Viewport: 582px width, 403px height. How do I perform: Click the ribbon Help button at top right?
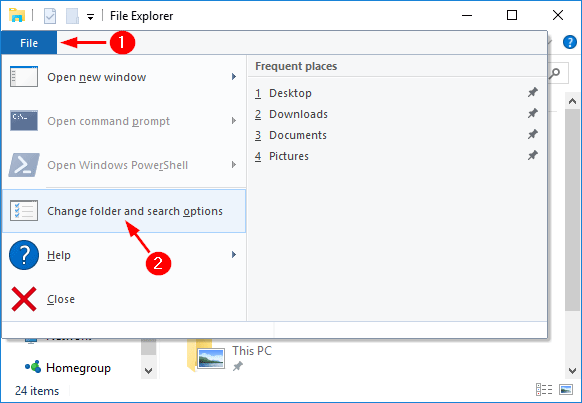tap(570, 42)
